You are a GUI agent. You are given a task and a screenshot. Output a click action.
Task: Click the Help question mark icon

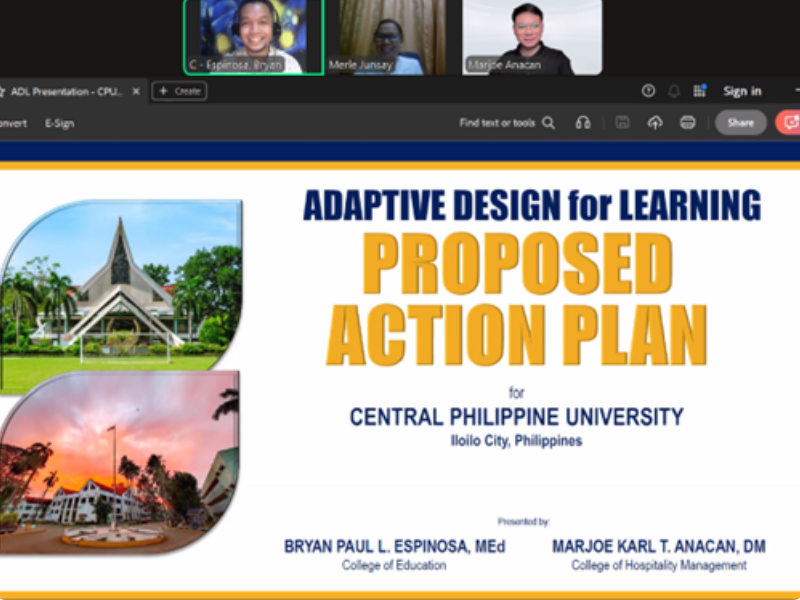pos(648,91)
